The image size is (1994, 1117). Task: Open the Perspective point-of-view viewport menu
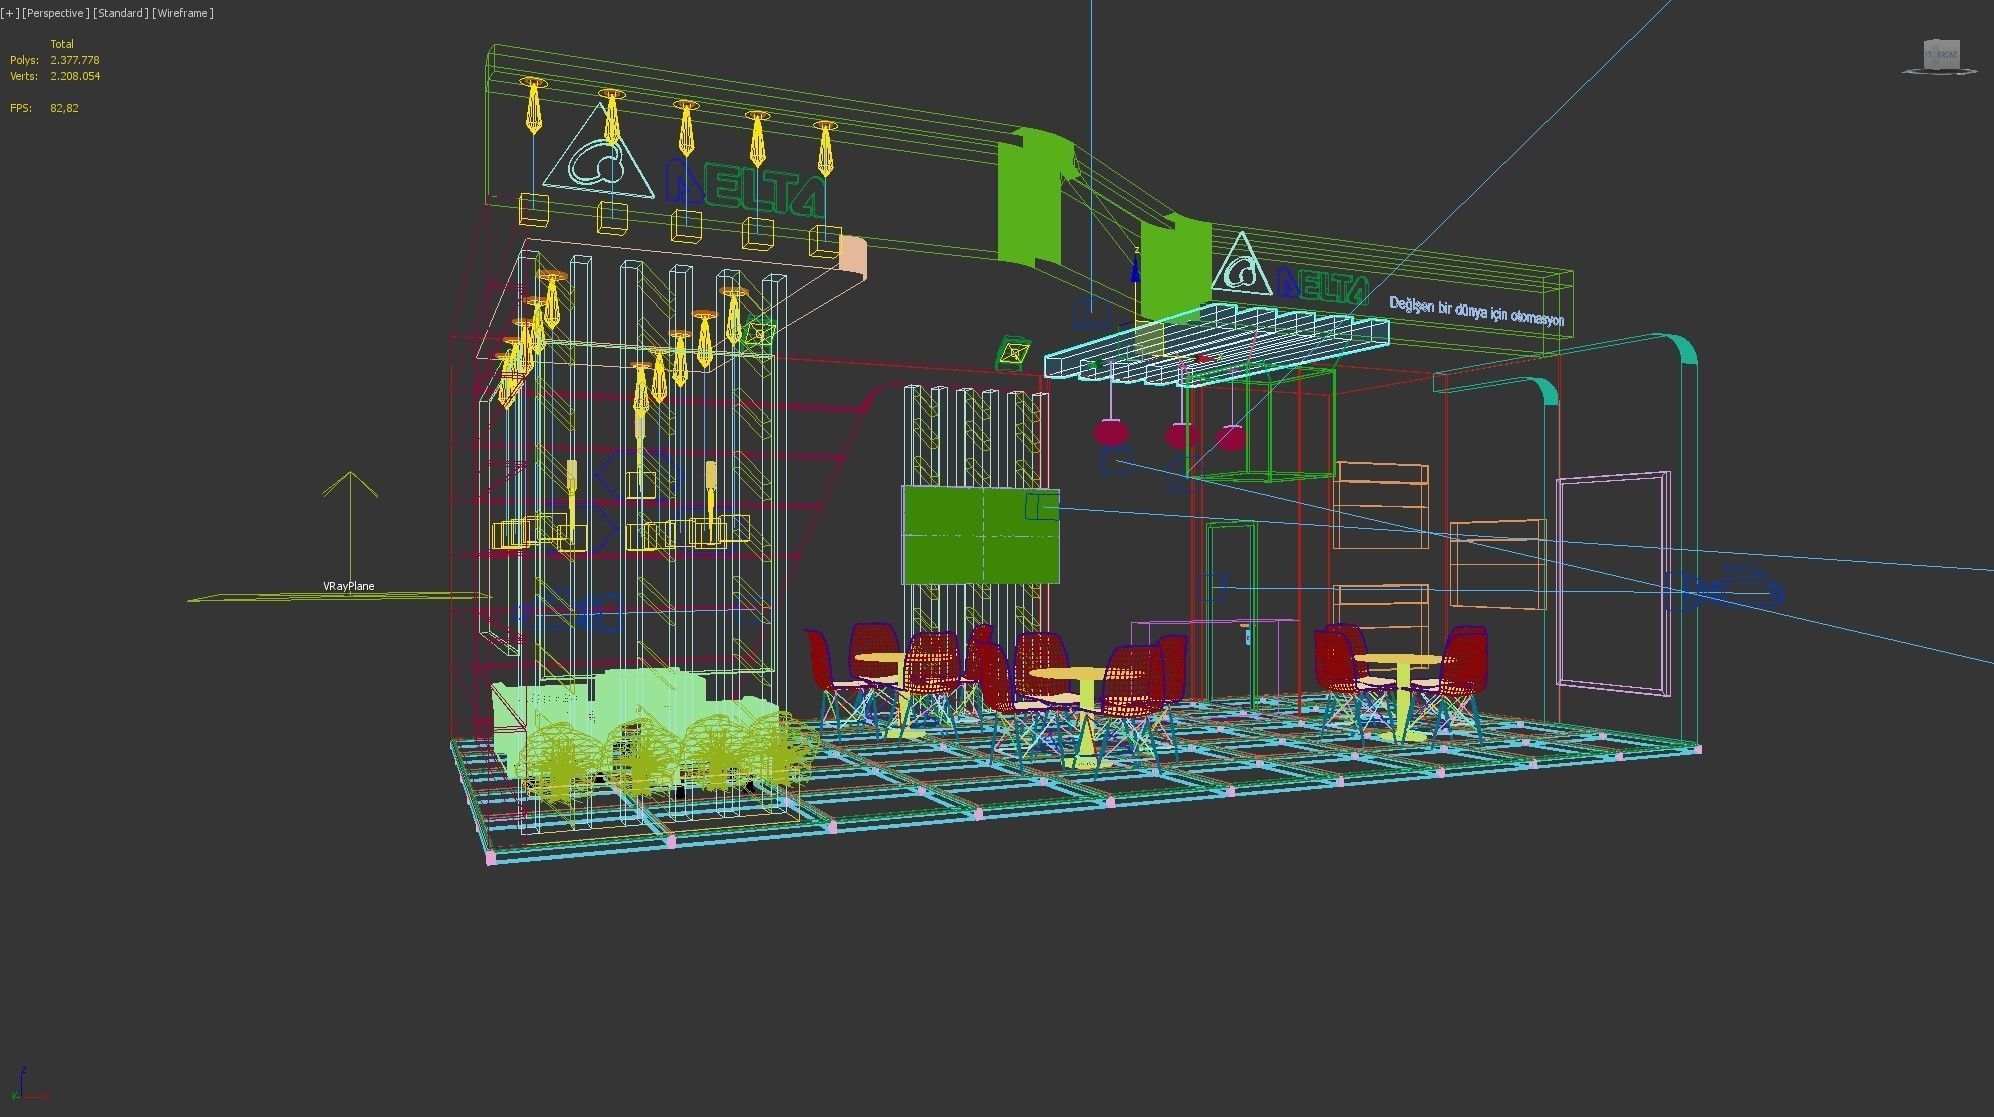(x=56, y=13)
